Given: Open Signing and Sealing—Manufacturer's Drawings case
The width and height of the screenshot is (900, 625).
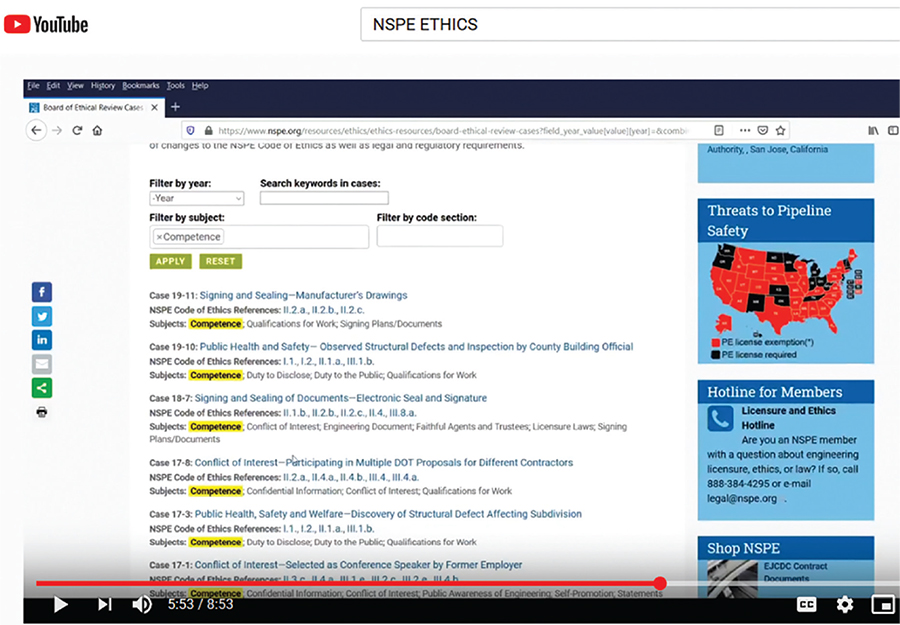Looking at the screenshot, I should click(304, 295).
